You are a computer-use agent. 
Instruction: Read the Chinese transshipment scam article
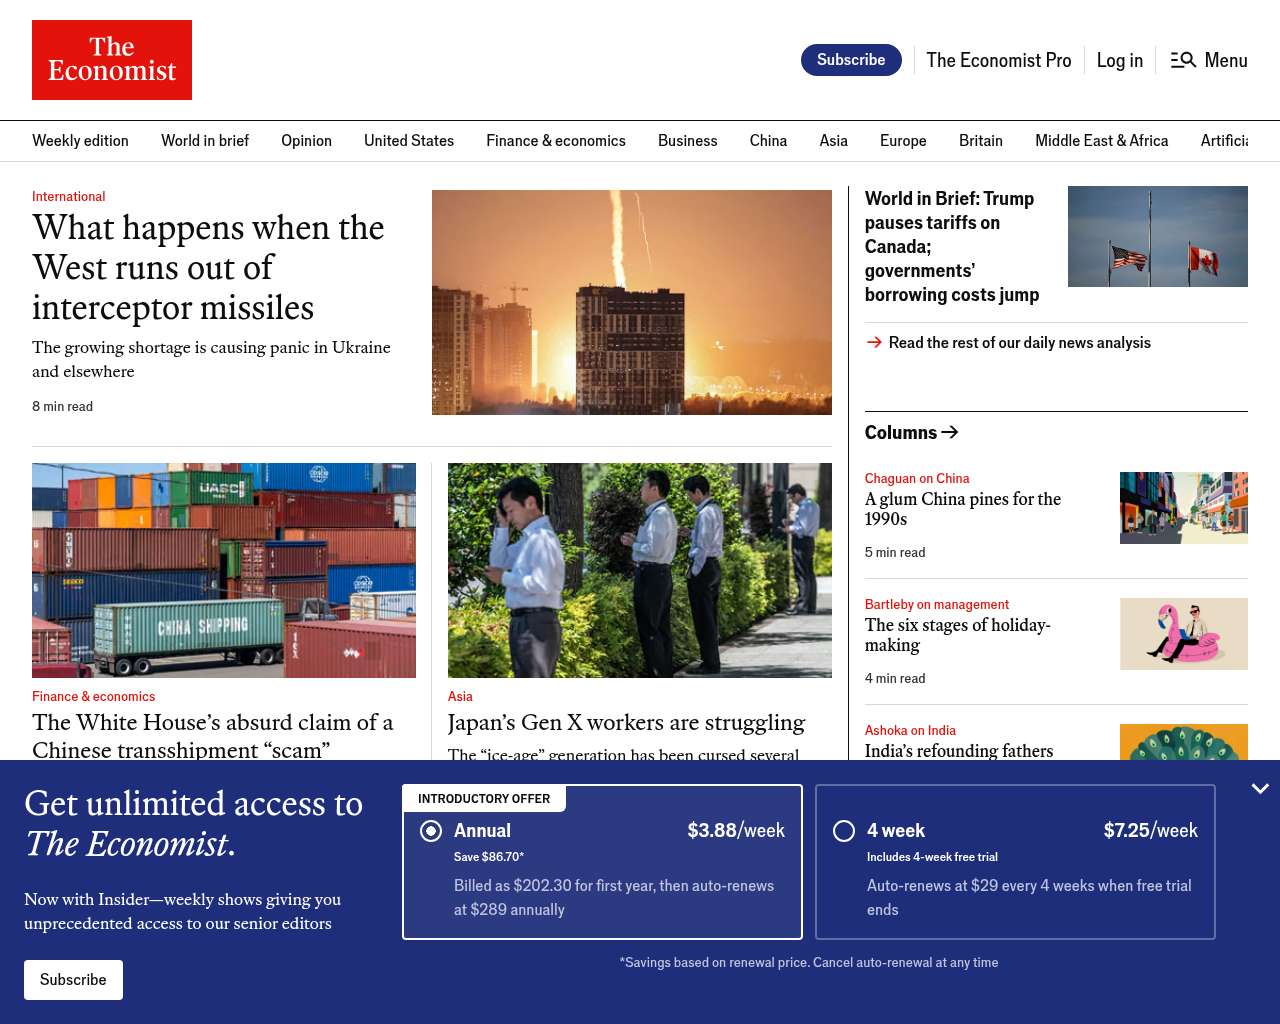(x=213, y=735)
